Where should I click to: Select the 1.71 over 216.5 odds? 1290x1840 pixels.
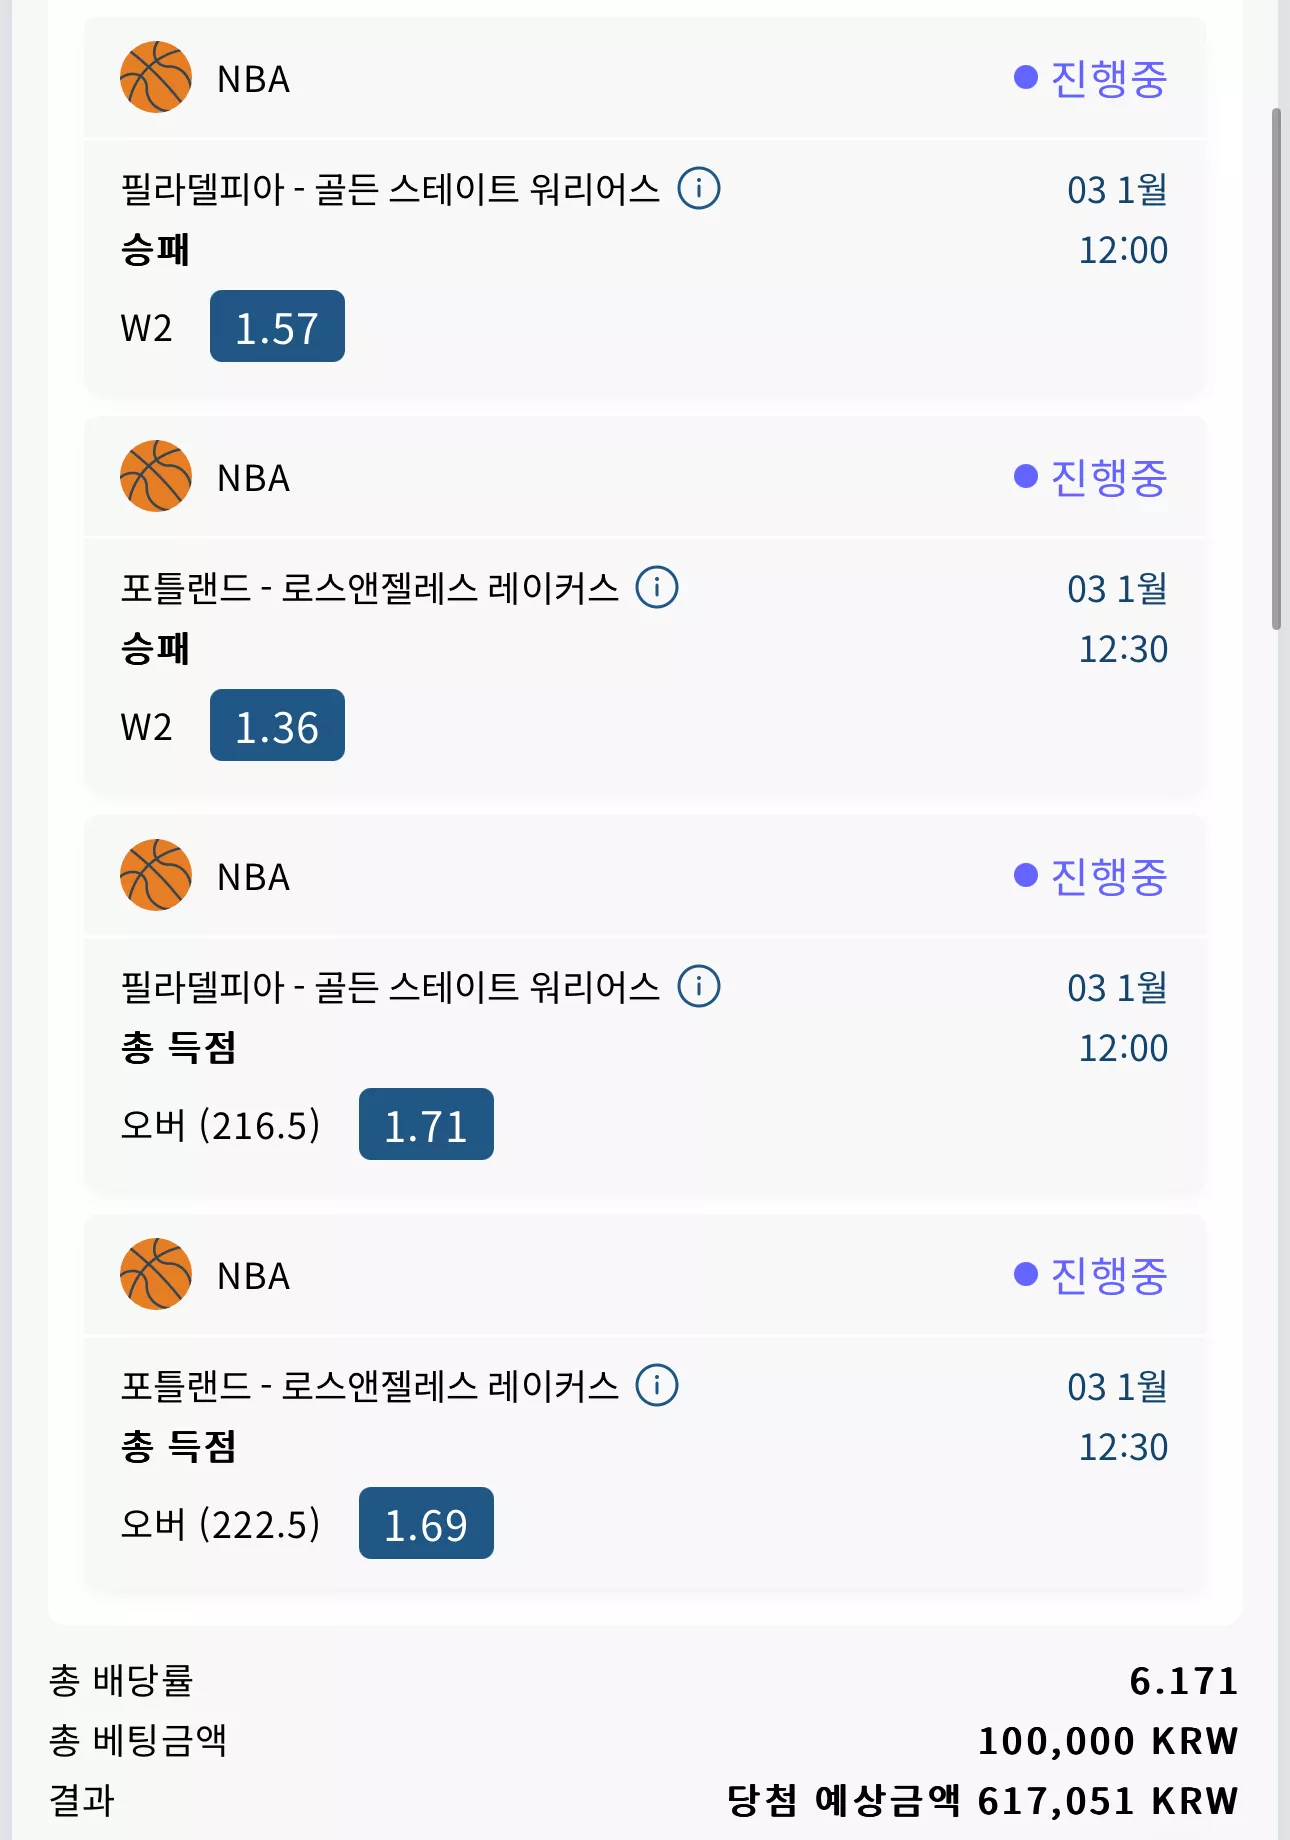426,1125
